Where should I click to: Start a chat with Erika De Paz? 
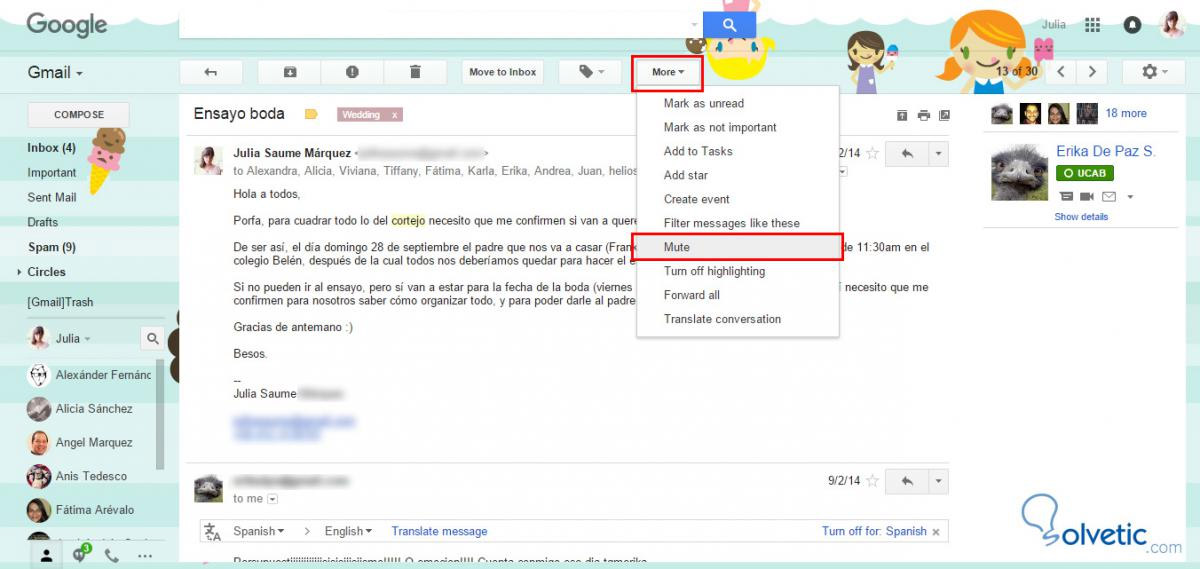(1066, 197)
